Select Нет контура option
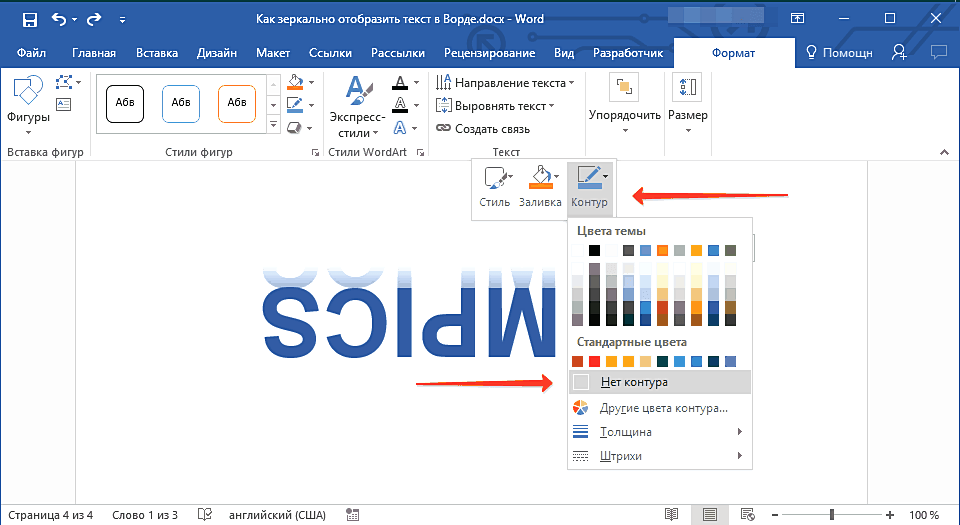The width and height of the screenshot is (960, 525). point(634,382)
